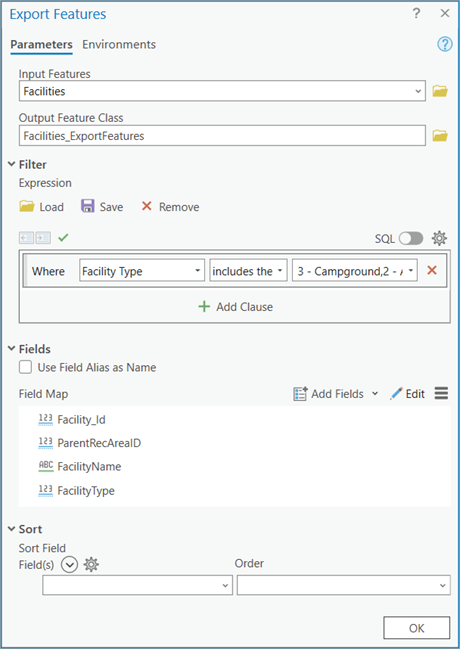Screen dimensions: 460x649
Task: Click numeric type icon beside ParentRecAreaID
Action: [x=46, y=443]
